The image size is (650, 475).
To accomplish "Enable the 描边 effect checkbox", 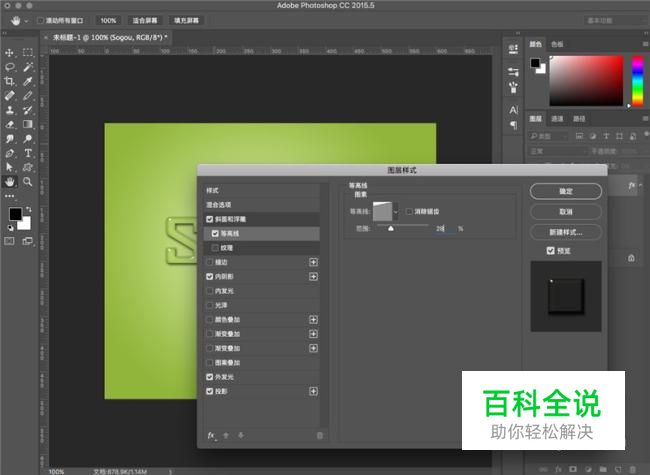I will 210,262.
